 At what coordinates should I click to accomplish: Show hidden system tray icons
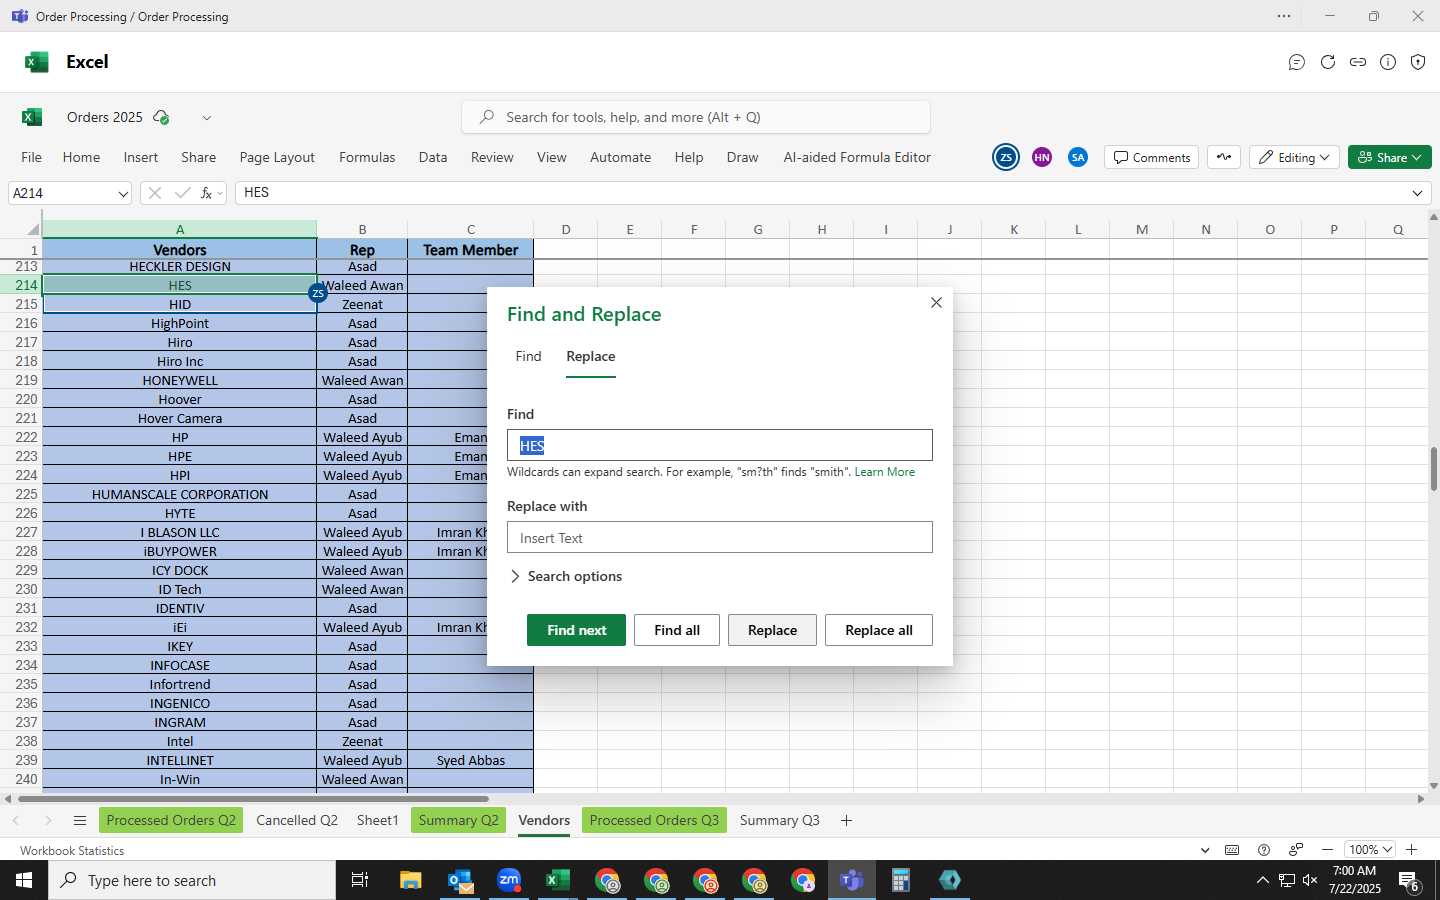pyautogui.click(x=1263, y=881)
